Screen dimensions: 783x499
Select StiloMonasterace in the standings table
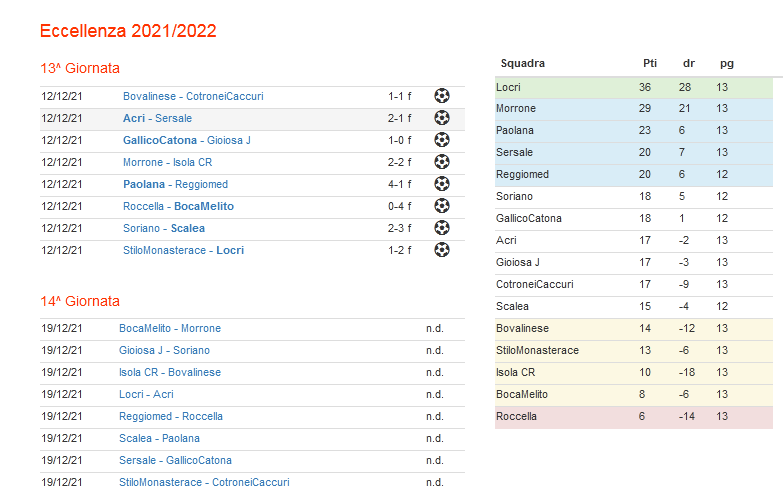pyautogui.click(x=537, y=350)
